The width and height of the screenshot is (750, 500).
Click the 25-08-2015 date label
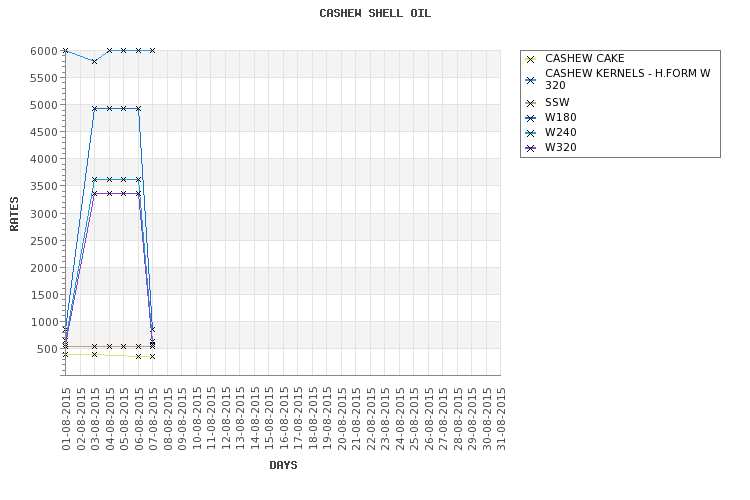pos(414,419)
